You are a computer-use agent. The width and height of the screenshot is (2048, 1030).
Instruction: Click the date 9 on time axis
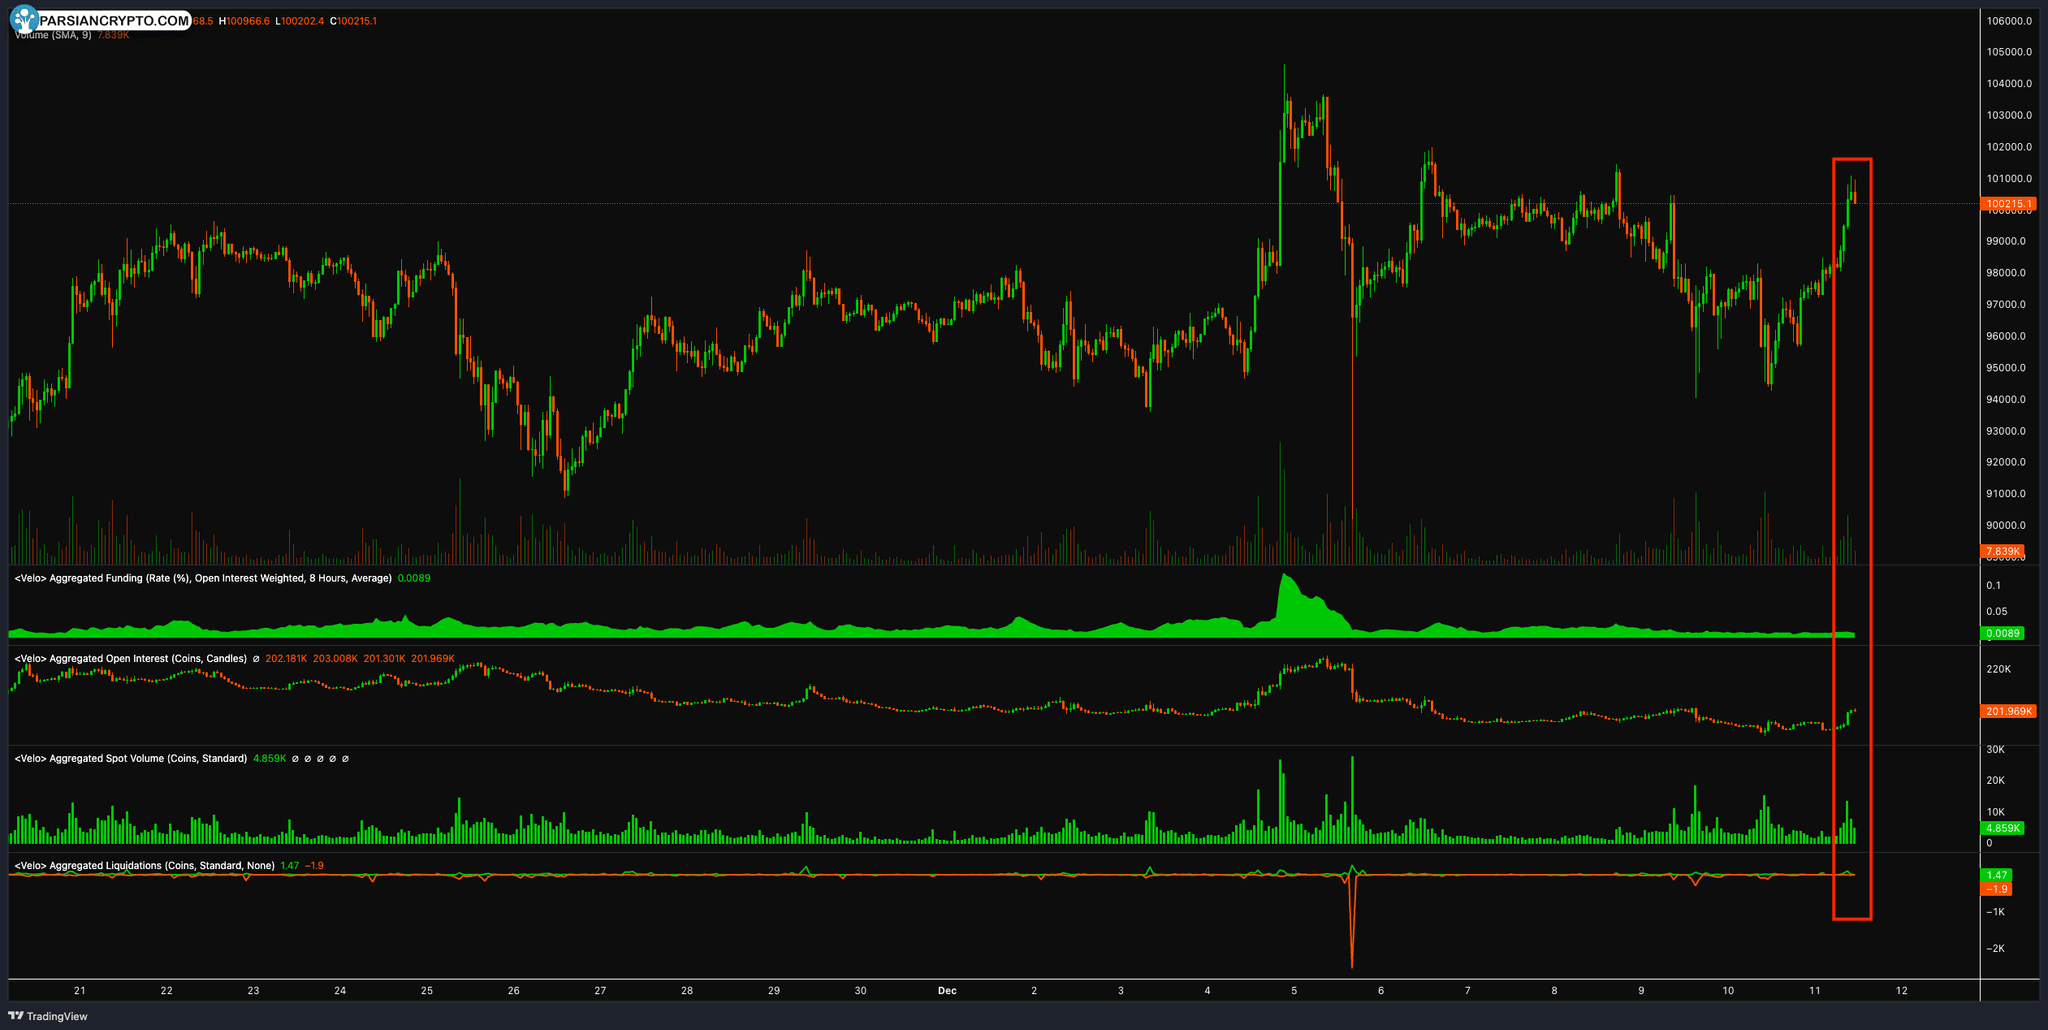[1641, 991]
